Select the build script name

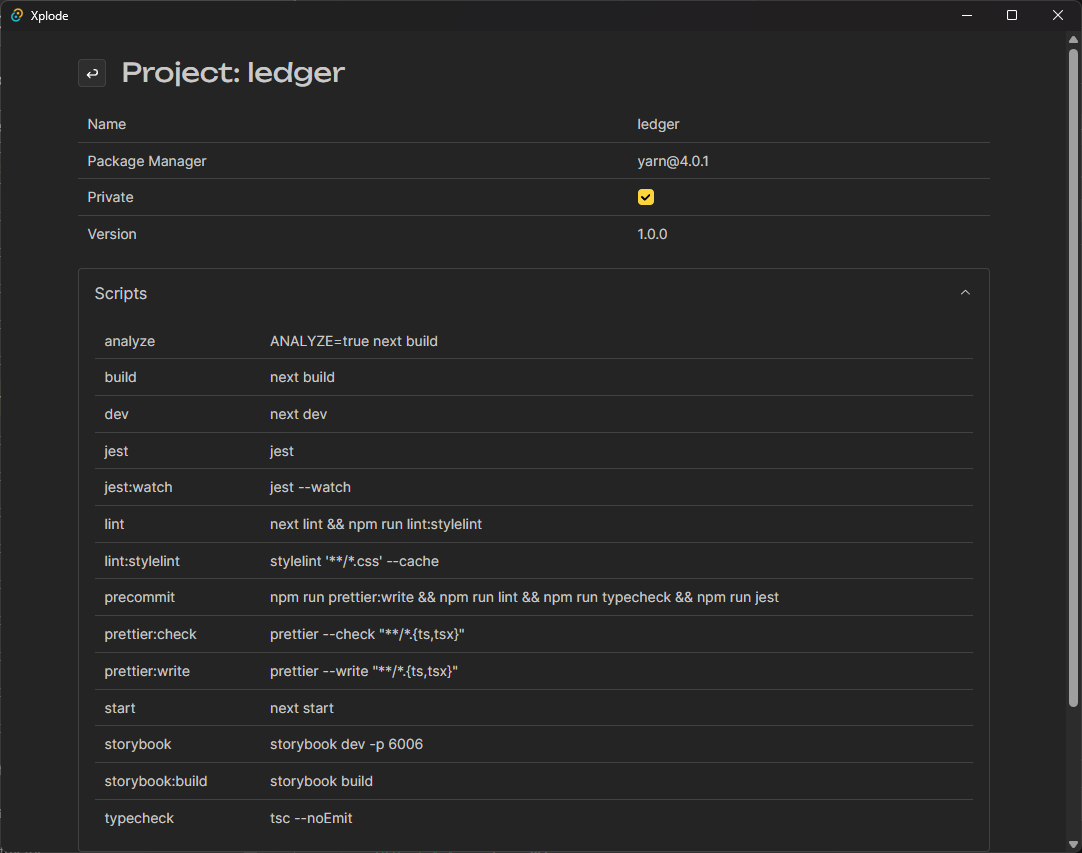point(120,378)
